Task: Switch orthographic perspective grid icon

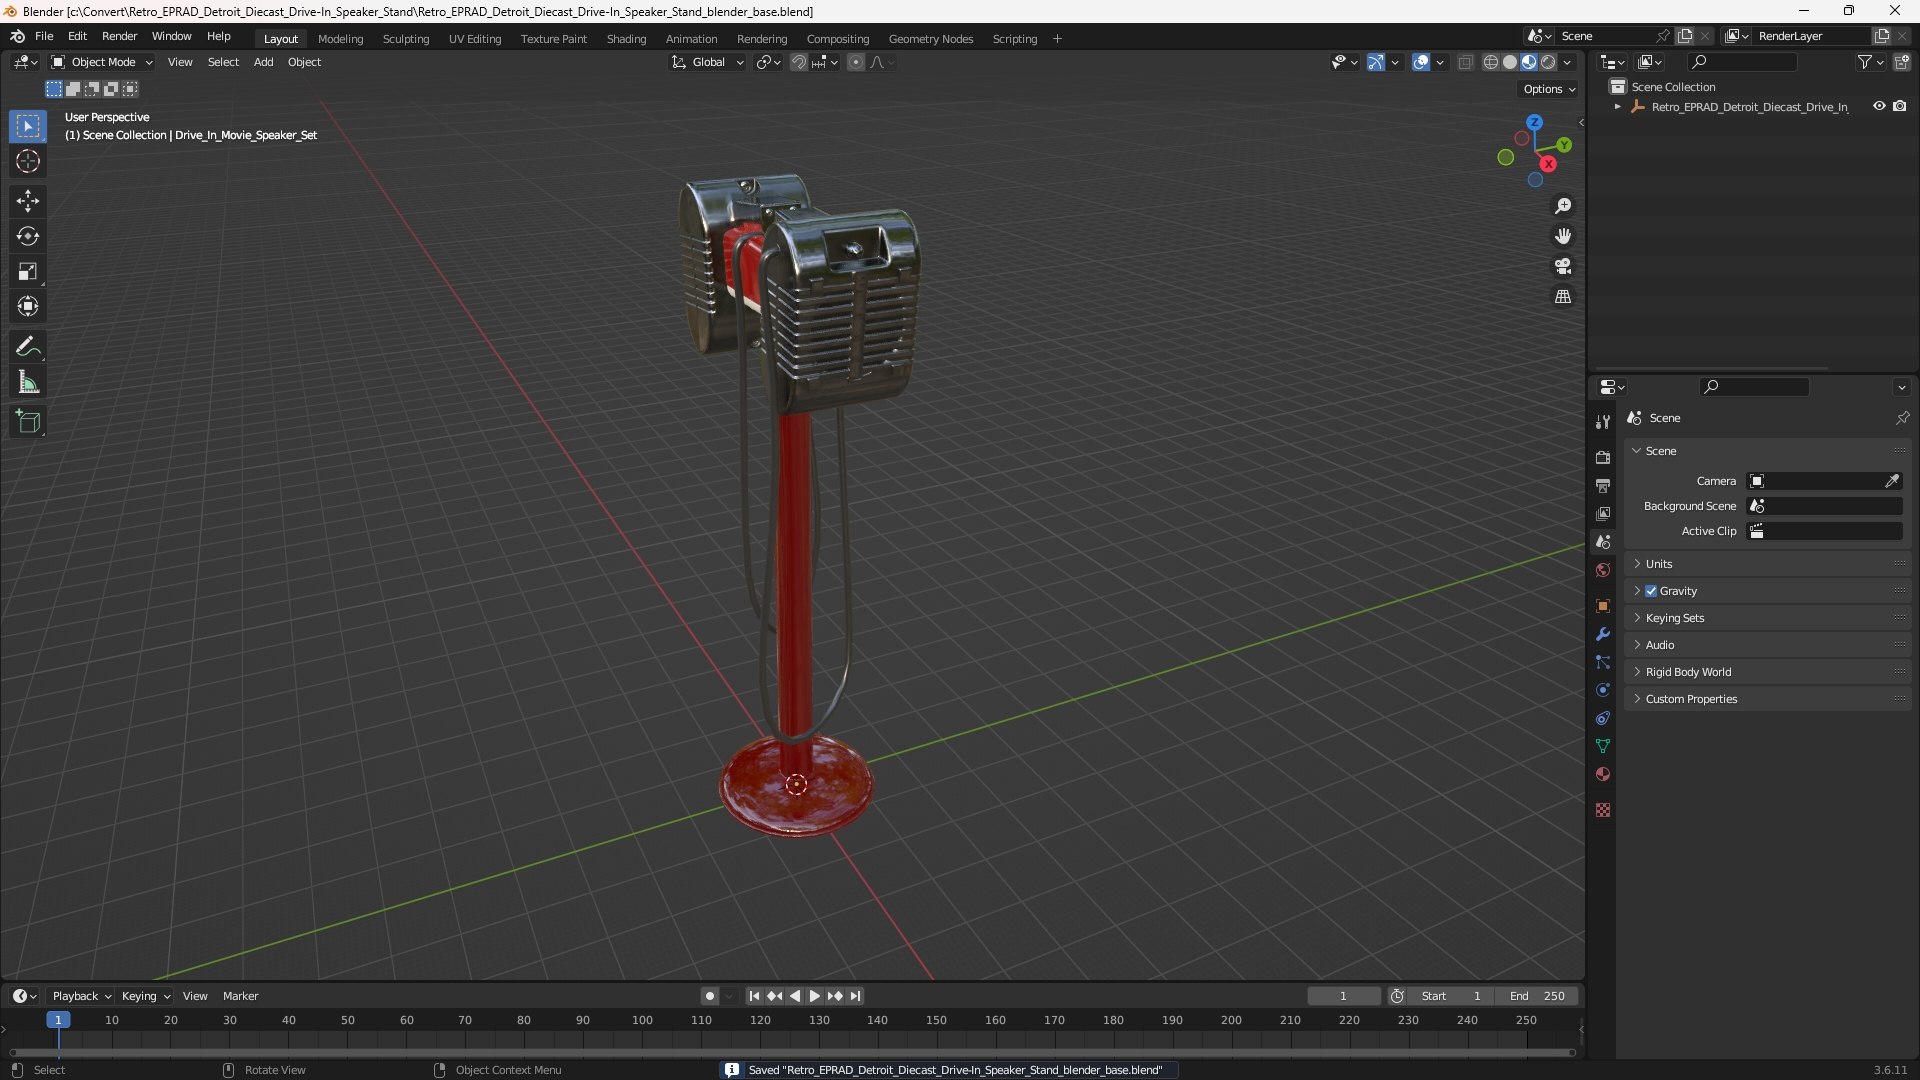Action: [1563, 296]
